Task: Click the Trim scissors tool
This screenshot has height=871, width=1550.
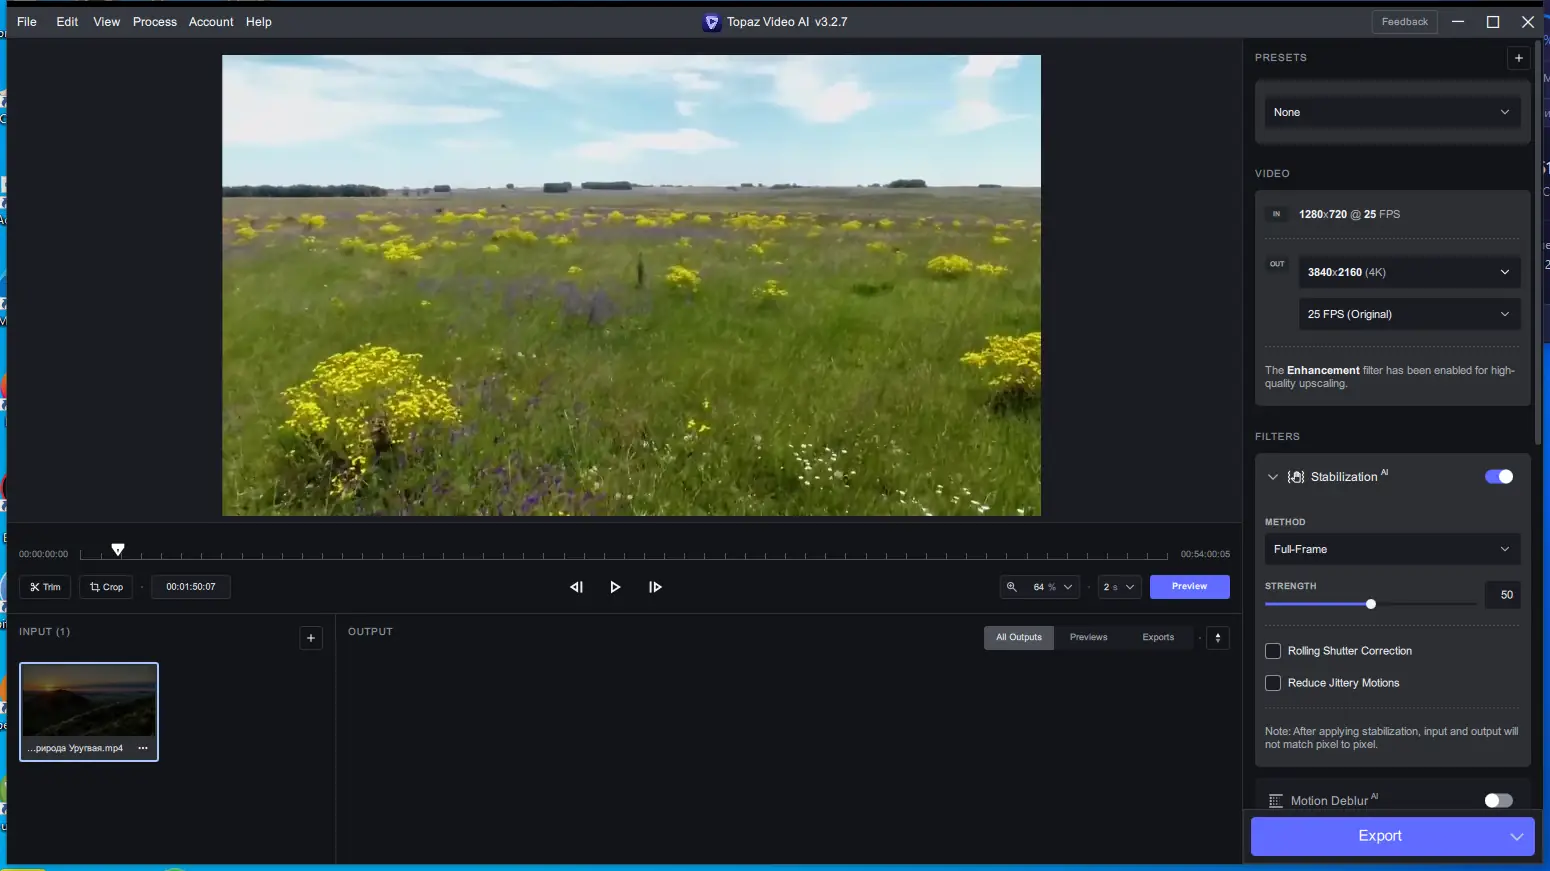Action: pyautogui.click(x=45, y=587)
